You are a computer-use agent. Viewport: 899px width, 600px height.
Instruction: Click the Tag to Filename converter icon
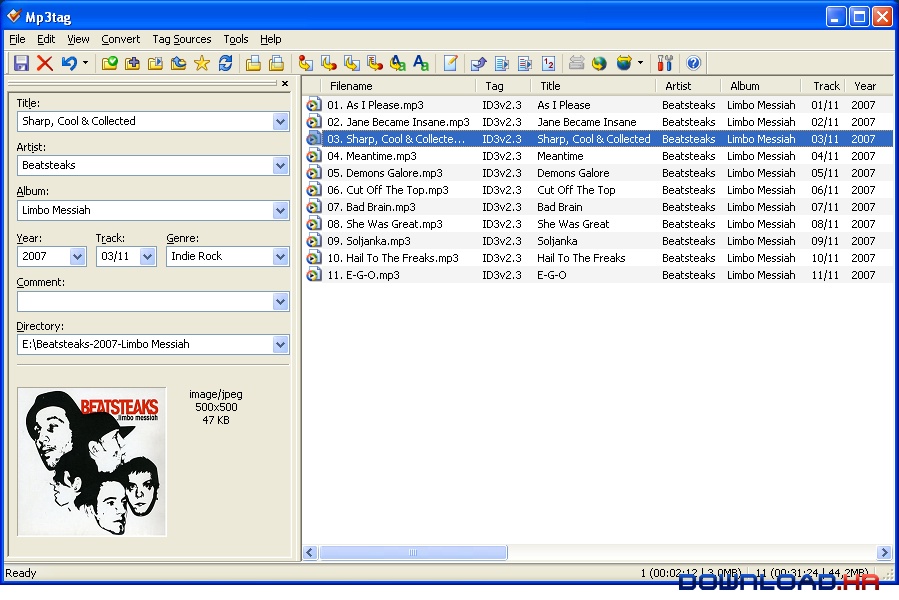[306, 63]
